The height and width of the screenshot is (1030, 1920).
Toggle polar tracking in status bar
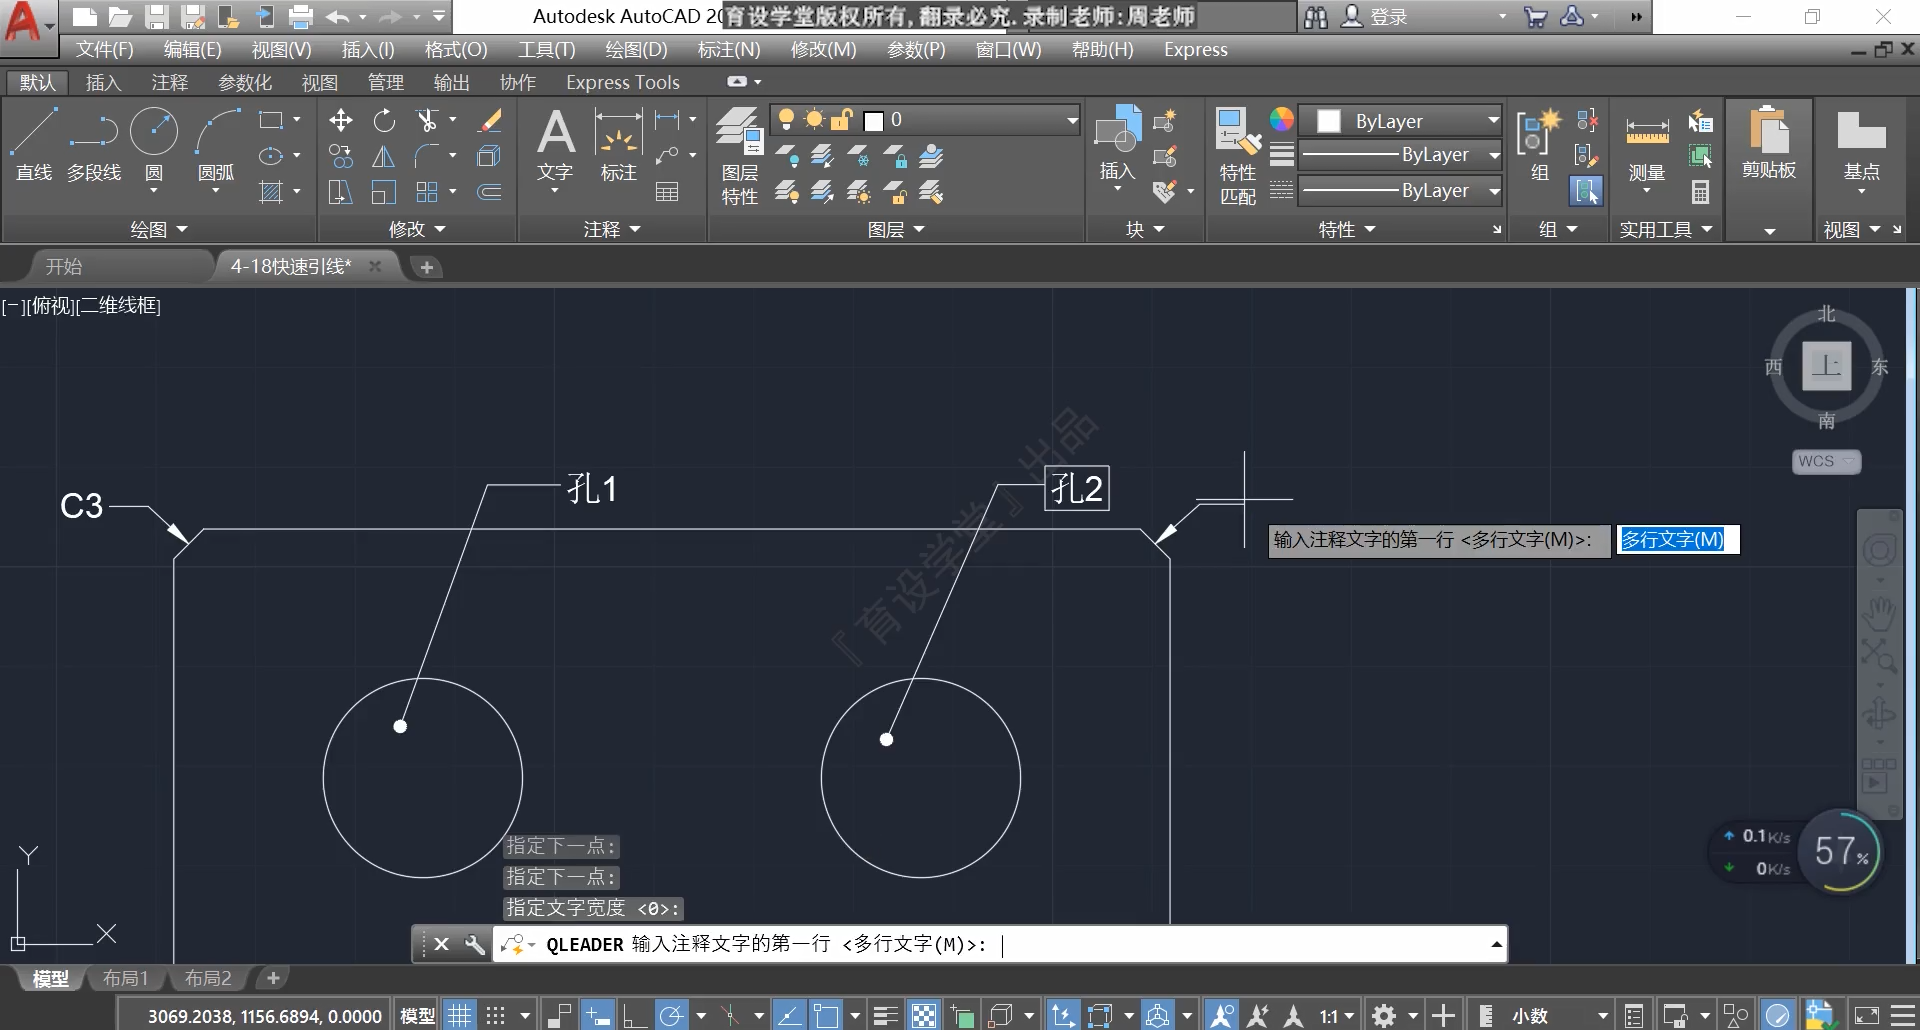point(671,1016)
